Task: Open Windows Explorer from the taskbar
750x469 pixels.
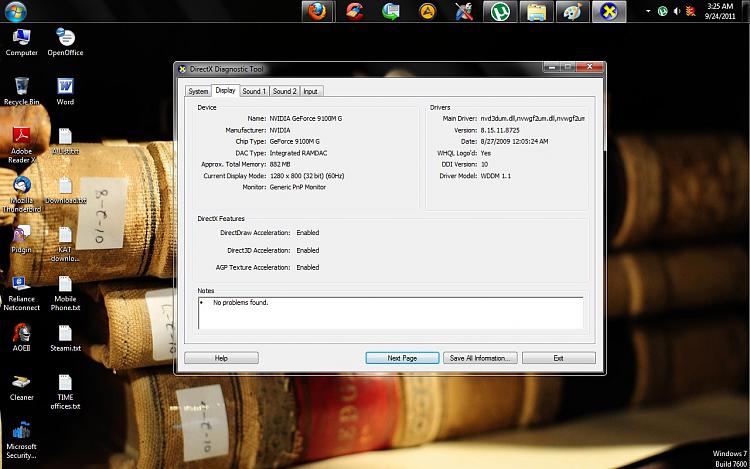Action: tap(536, 11)
